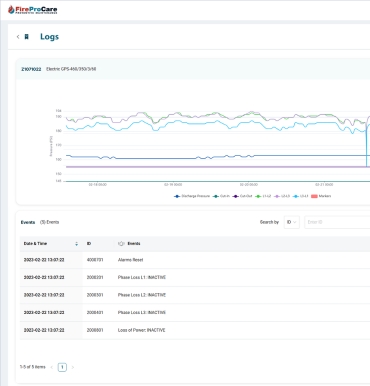Select the Loss of Power: INACTIVE event

pos(141,330)
